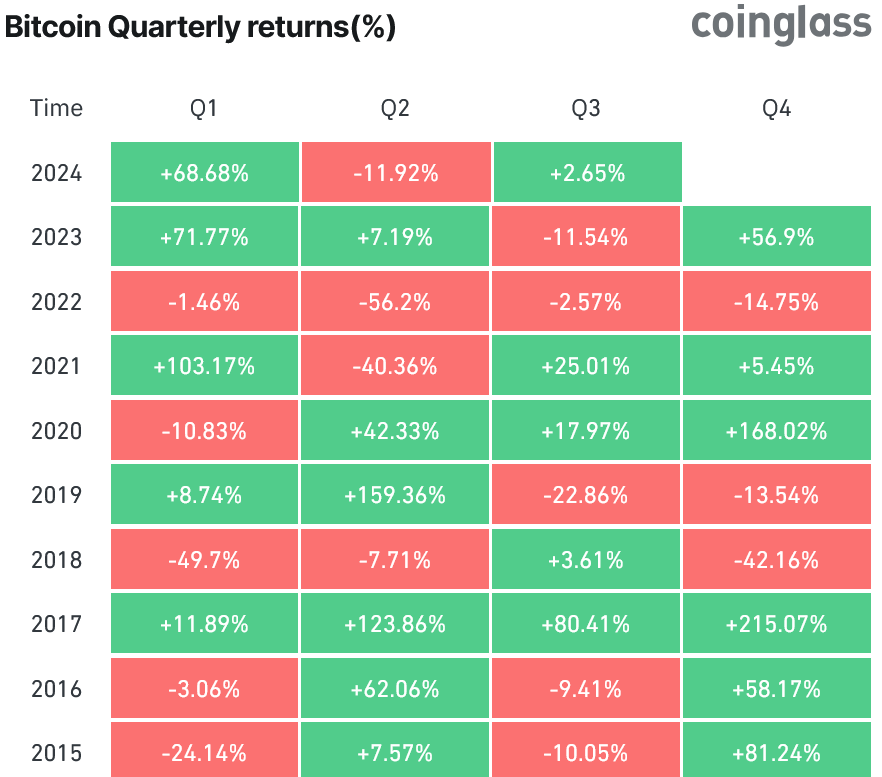Image resolution: width=882 pixels, height=777 pixels.
Task: Click the +68.68% cell for 2024 Q1
Action: 204,173
